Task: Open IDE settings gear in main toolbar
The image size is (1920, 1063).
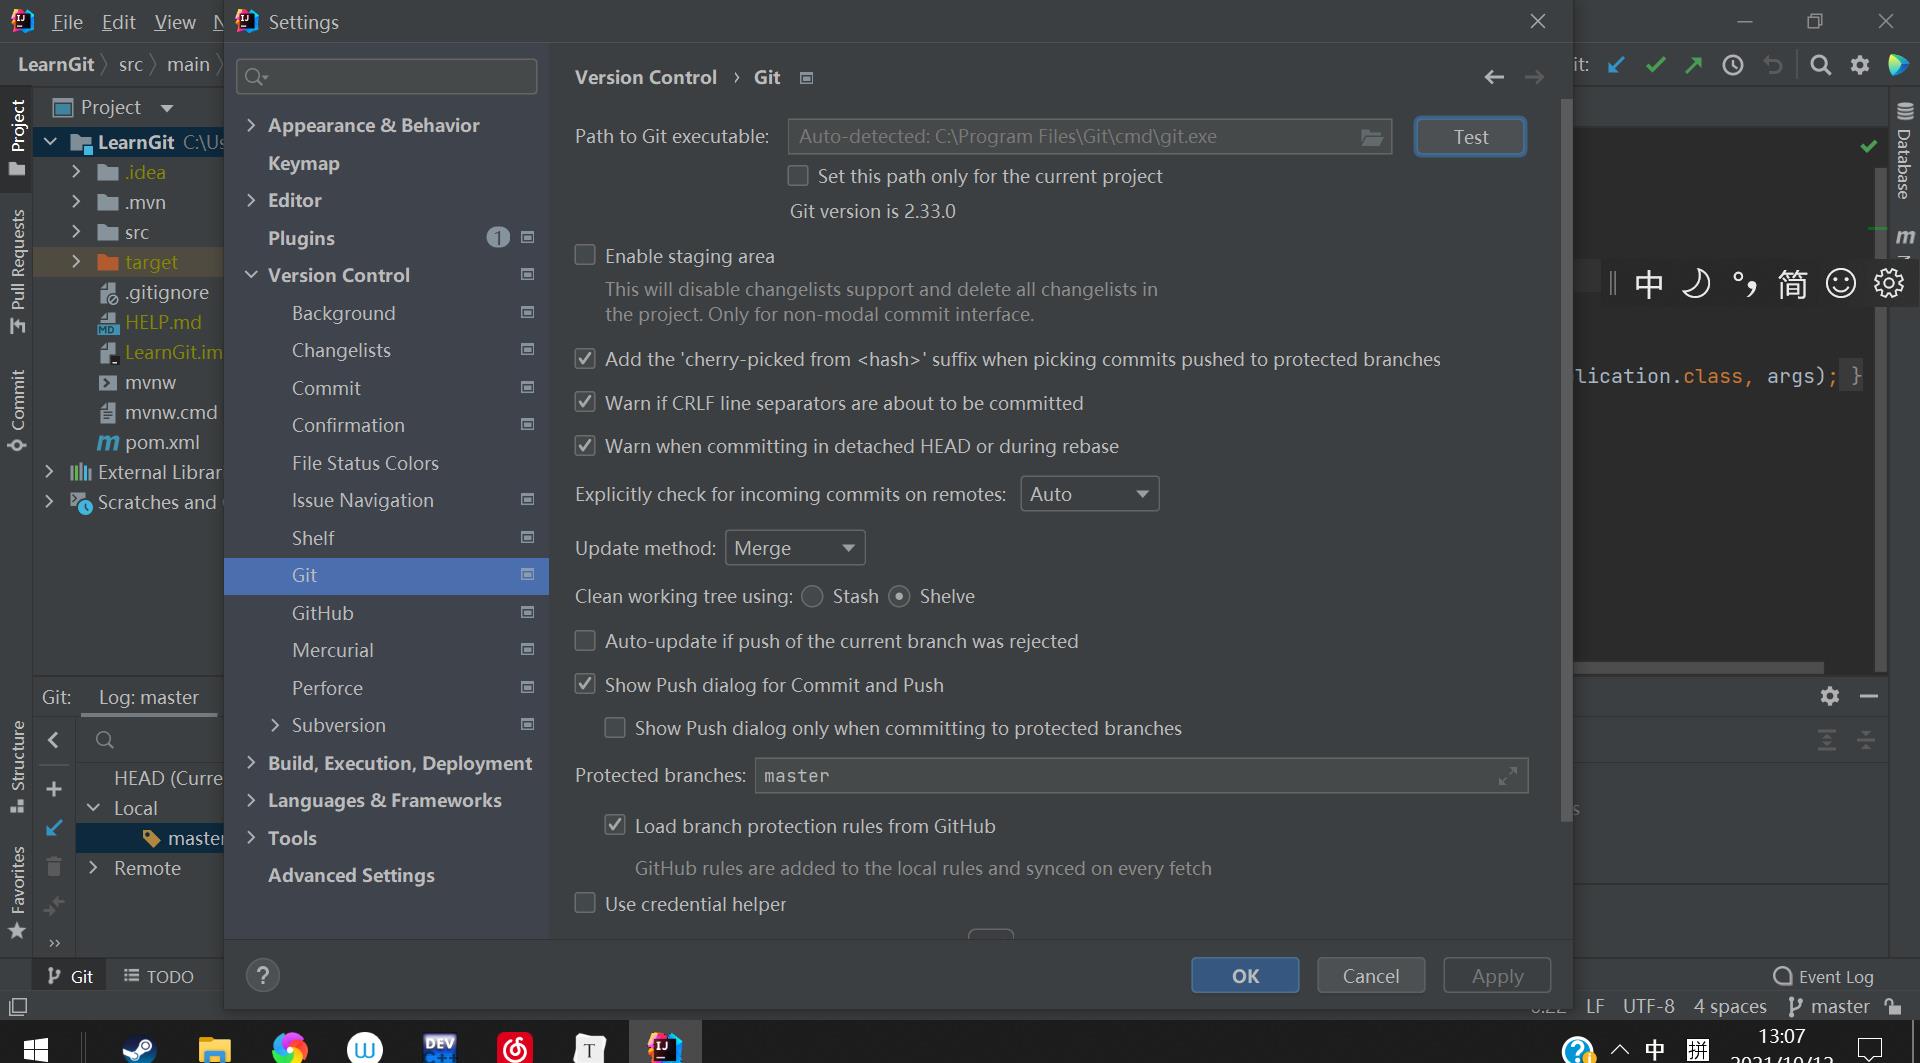Action: click(x=1860, y=65)
